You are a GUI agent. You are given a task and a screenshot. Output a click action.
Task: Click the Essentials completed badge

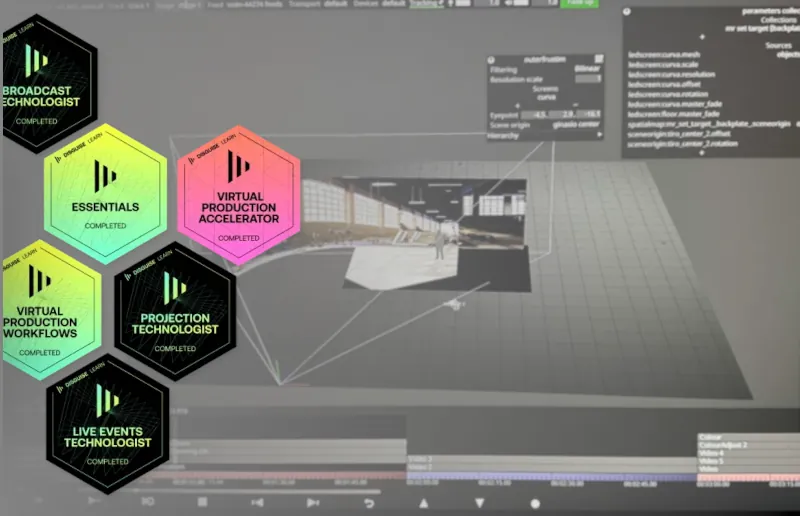[106, 194]
